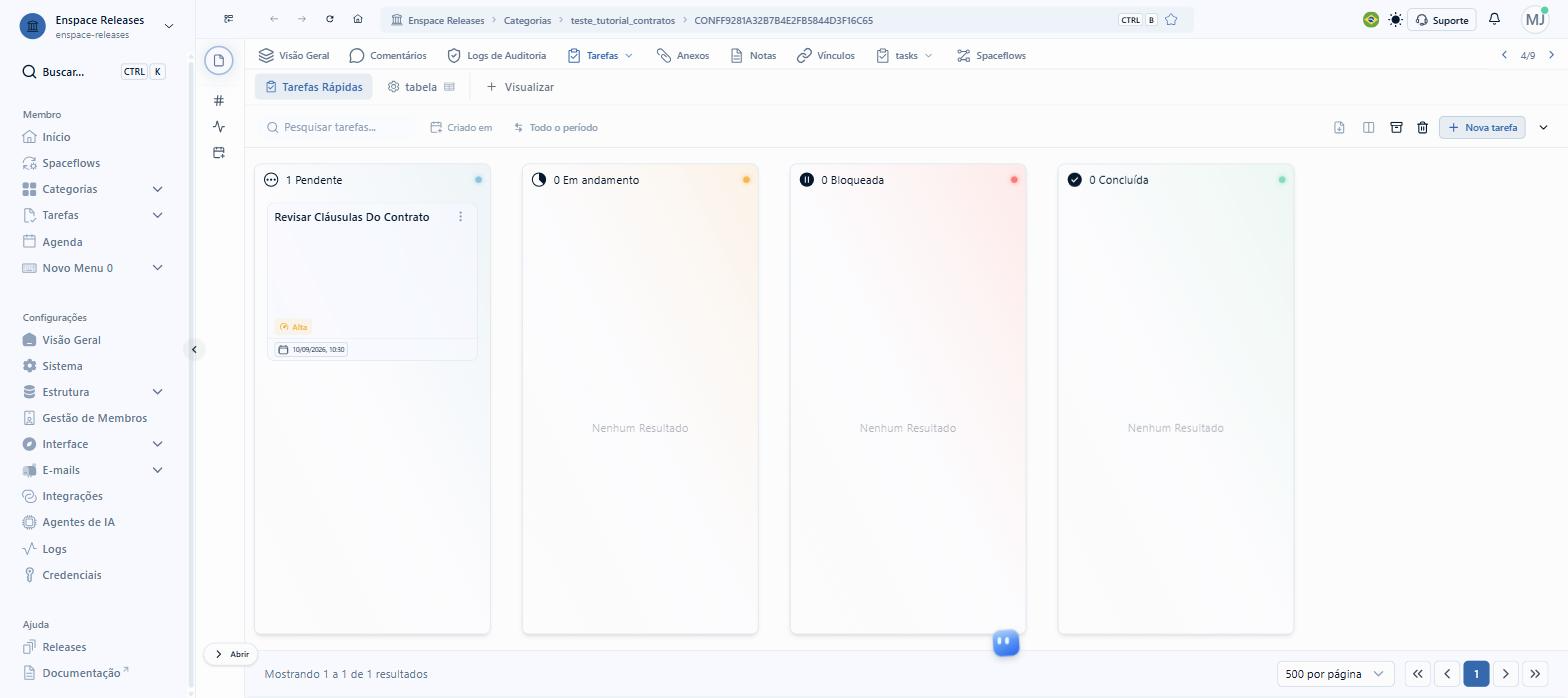1568x698 pixels.
Task: Click teste_tutorial_contratos in the breadcrumb
Action: tap(623, 20)
